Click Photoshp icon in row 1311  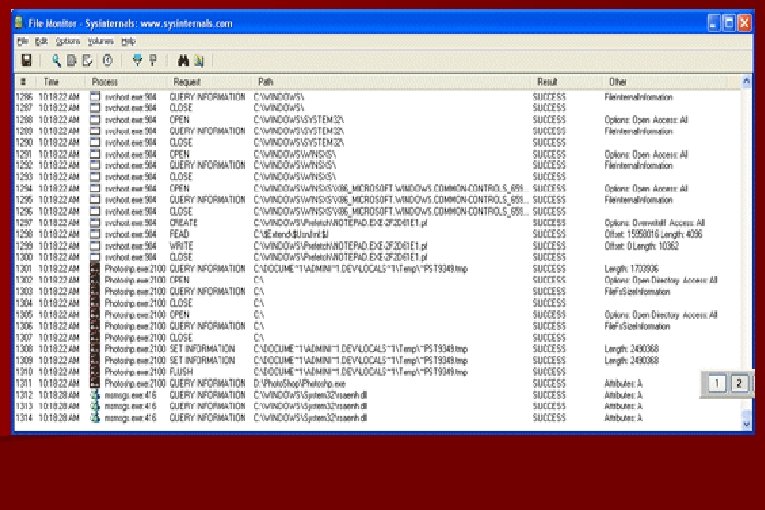click(x=95, y=383)
